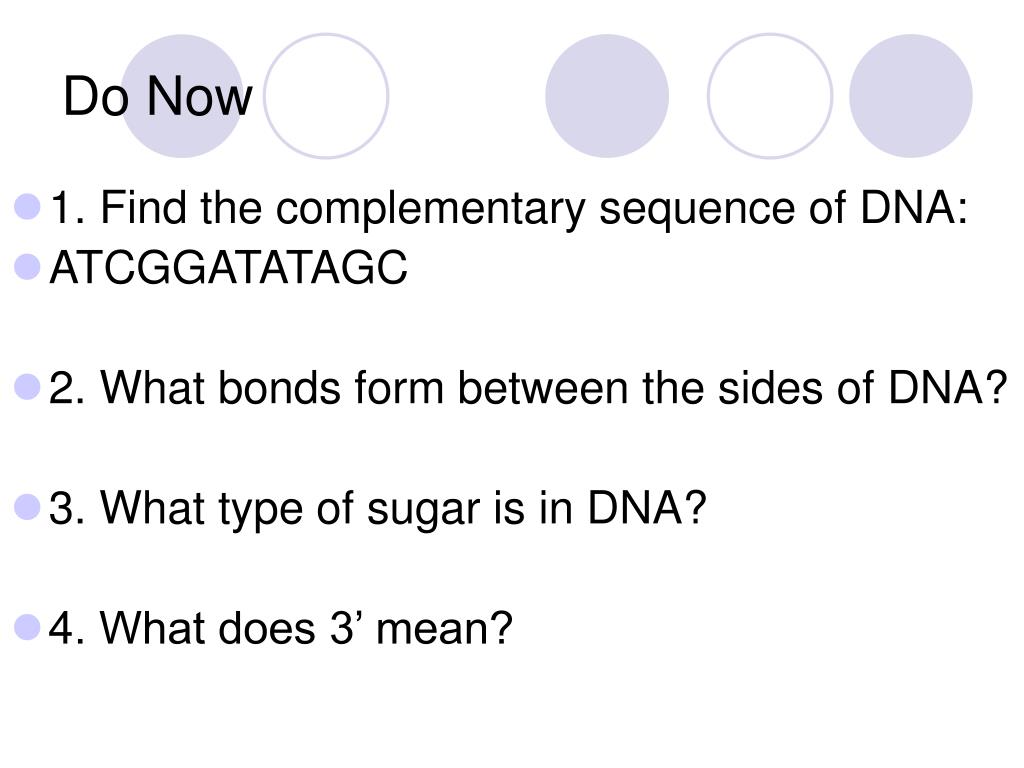Click the bullet before question 3
The image size is (1024, 768).
27,507
